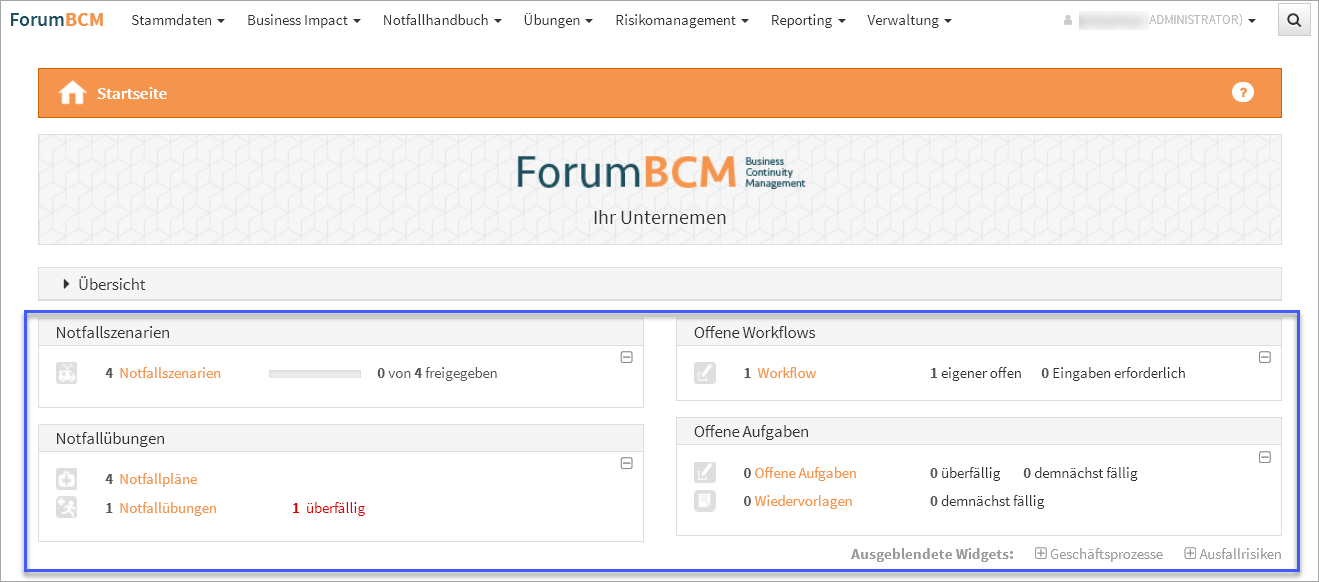This screenshot has width=1319, height=582.
Task: Collapse the Offene Workflows widget
Action: click(1264, 357)
